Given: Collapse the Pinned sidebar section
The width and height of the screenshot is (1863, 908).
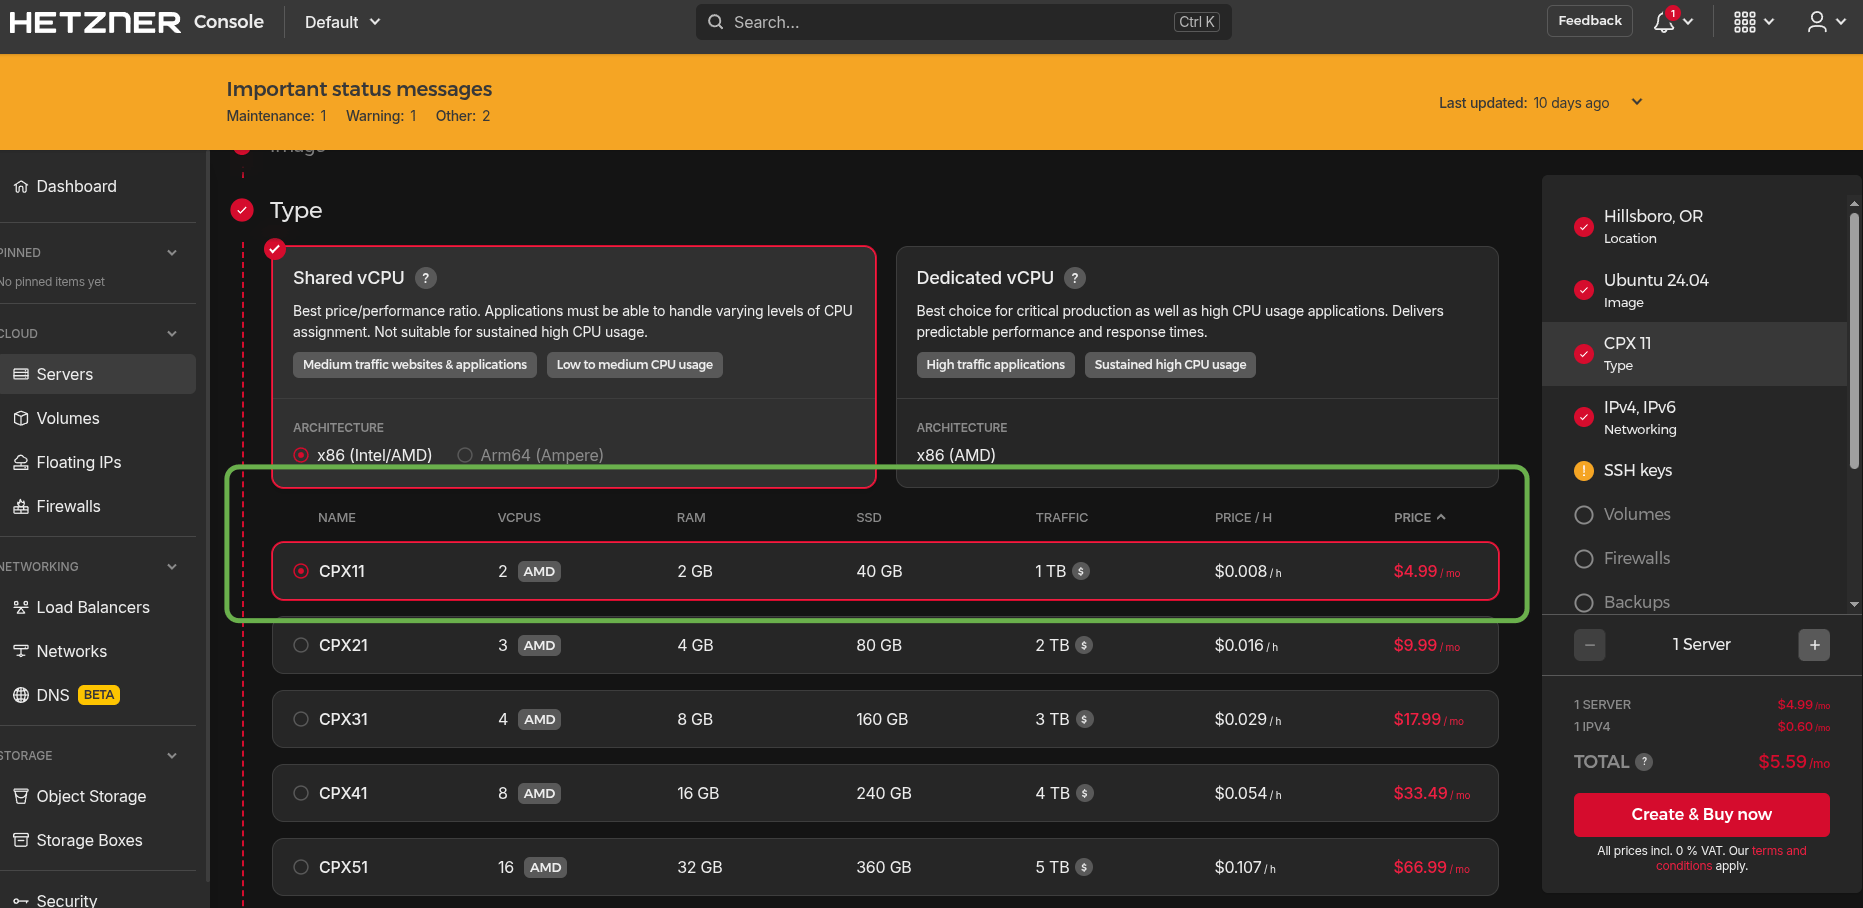Looking at the screenshot, I should click(x=172, y=253).
